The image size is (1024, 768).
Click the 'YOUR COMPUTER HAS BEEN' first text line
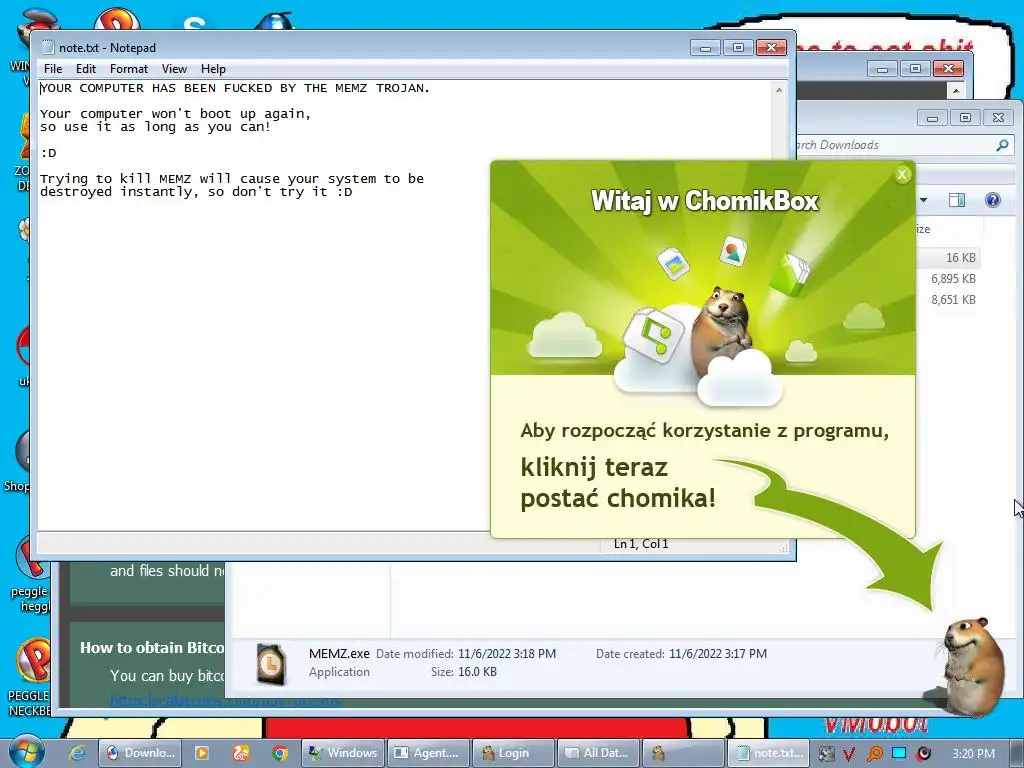pyautogui.click(x=235, y=88)
